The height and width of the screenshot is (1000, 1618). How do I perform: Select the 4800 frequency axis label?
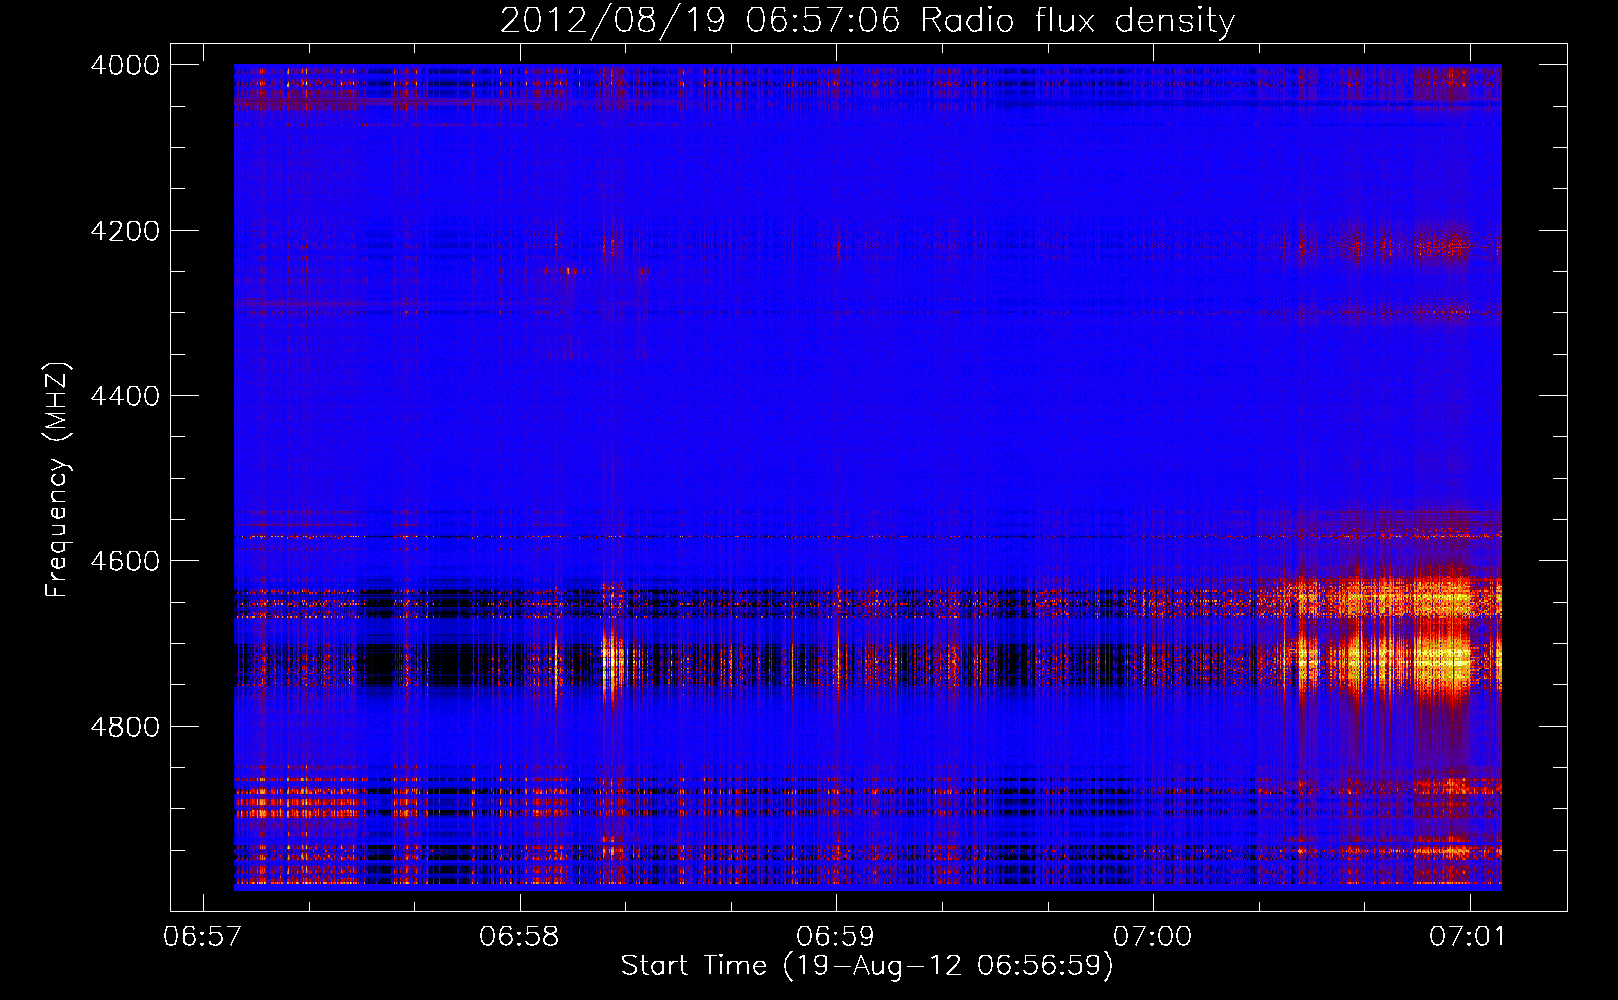(x=124, y=727)
